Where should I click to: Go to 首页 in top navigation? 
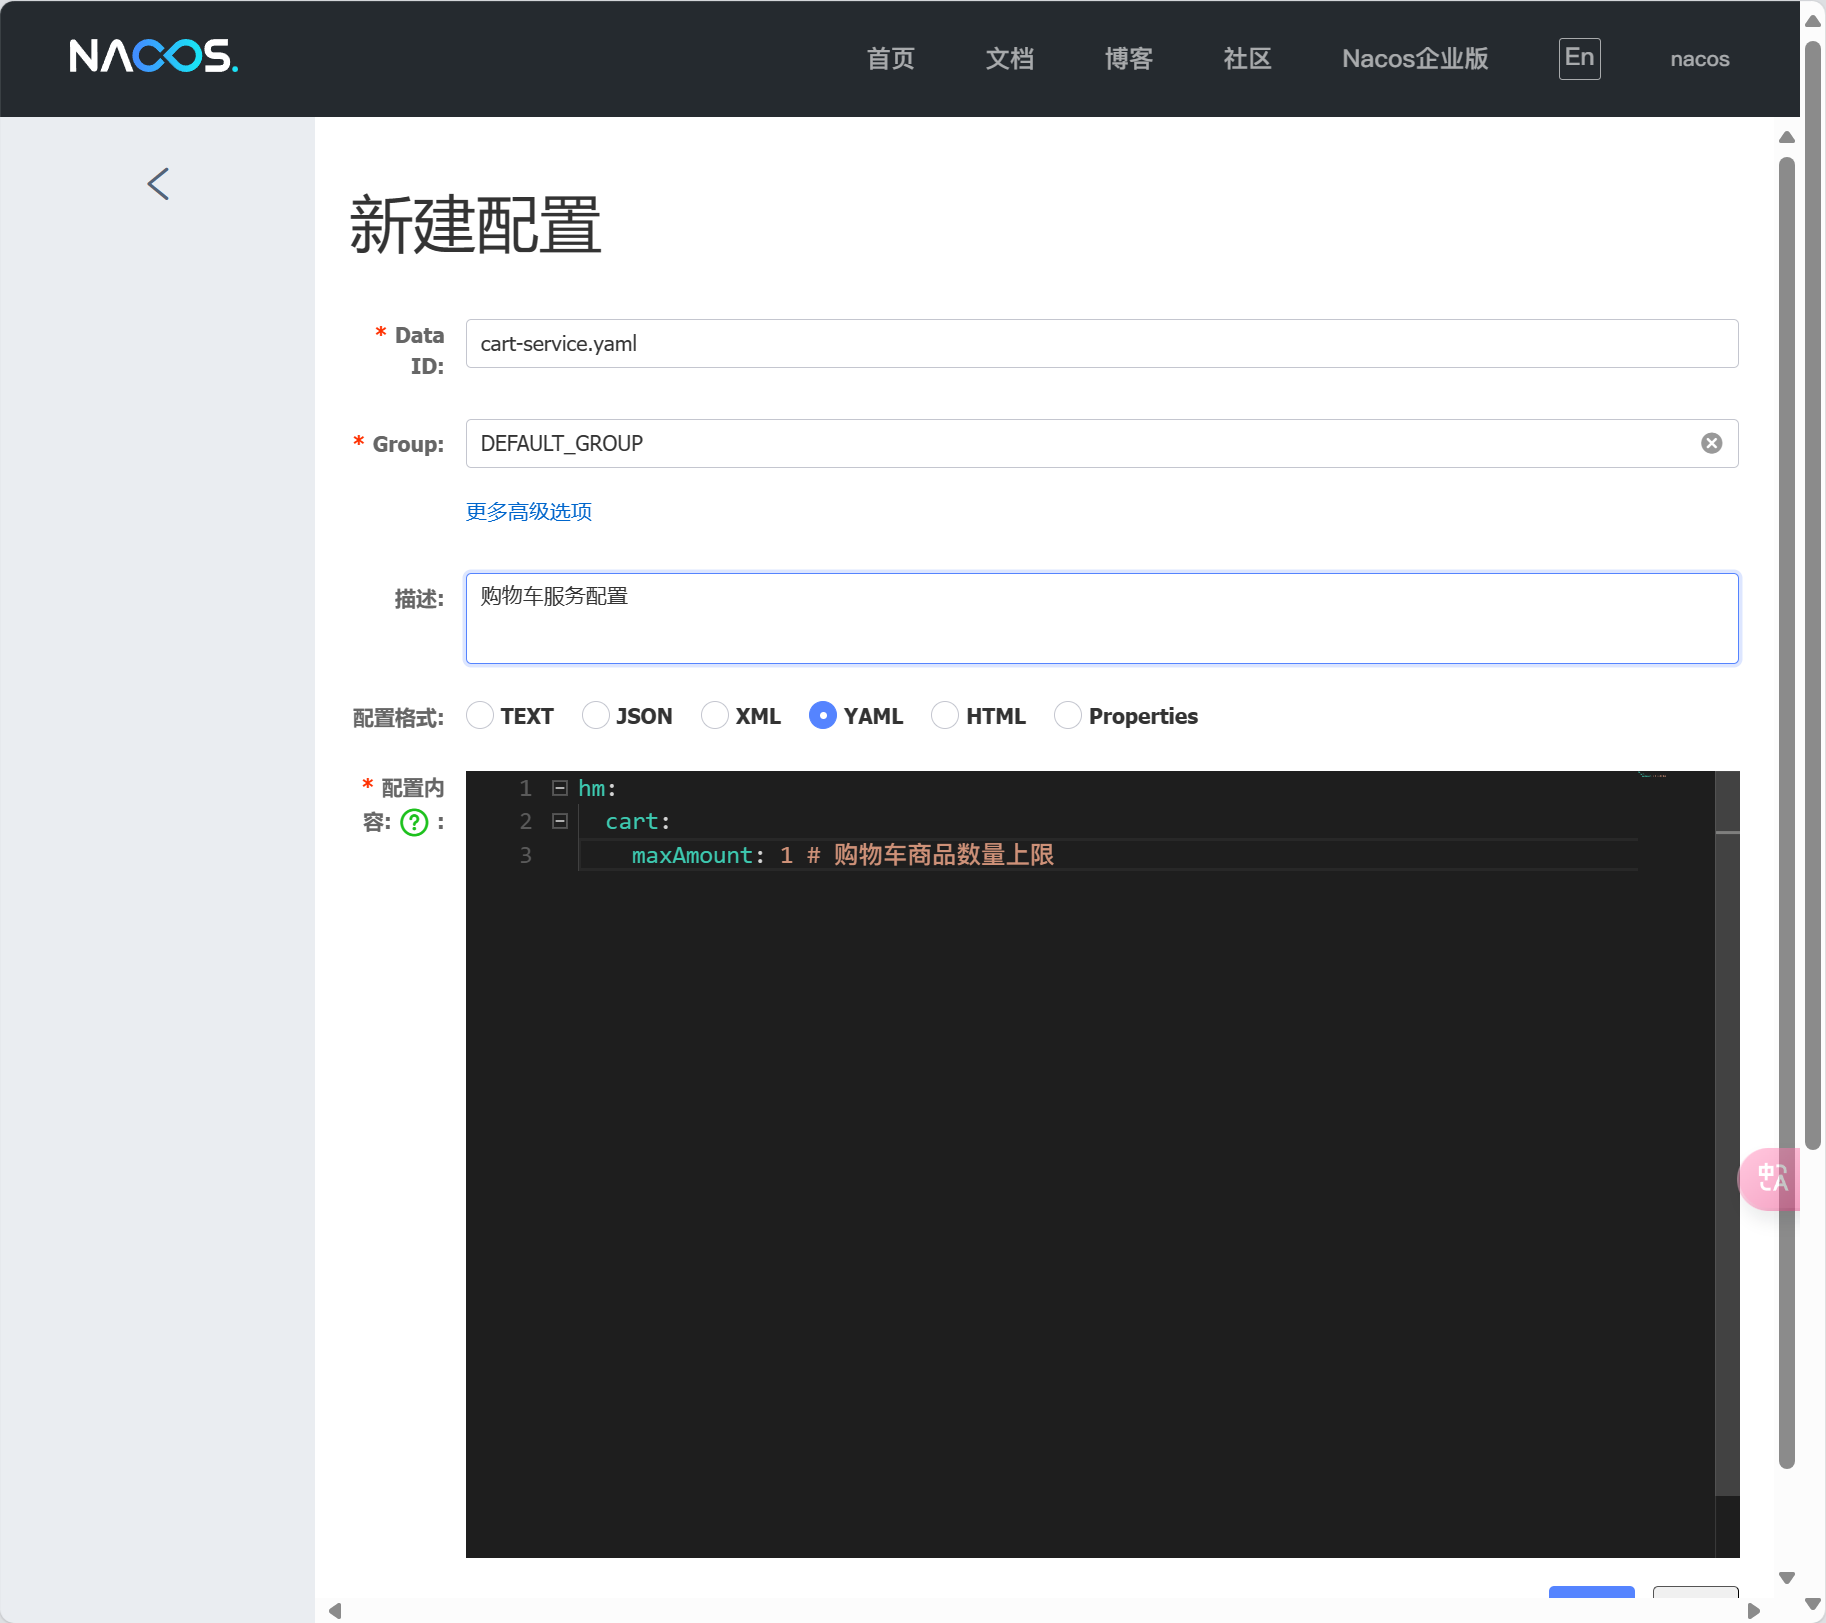point(890,59)
